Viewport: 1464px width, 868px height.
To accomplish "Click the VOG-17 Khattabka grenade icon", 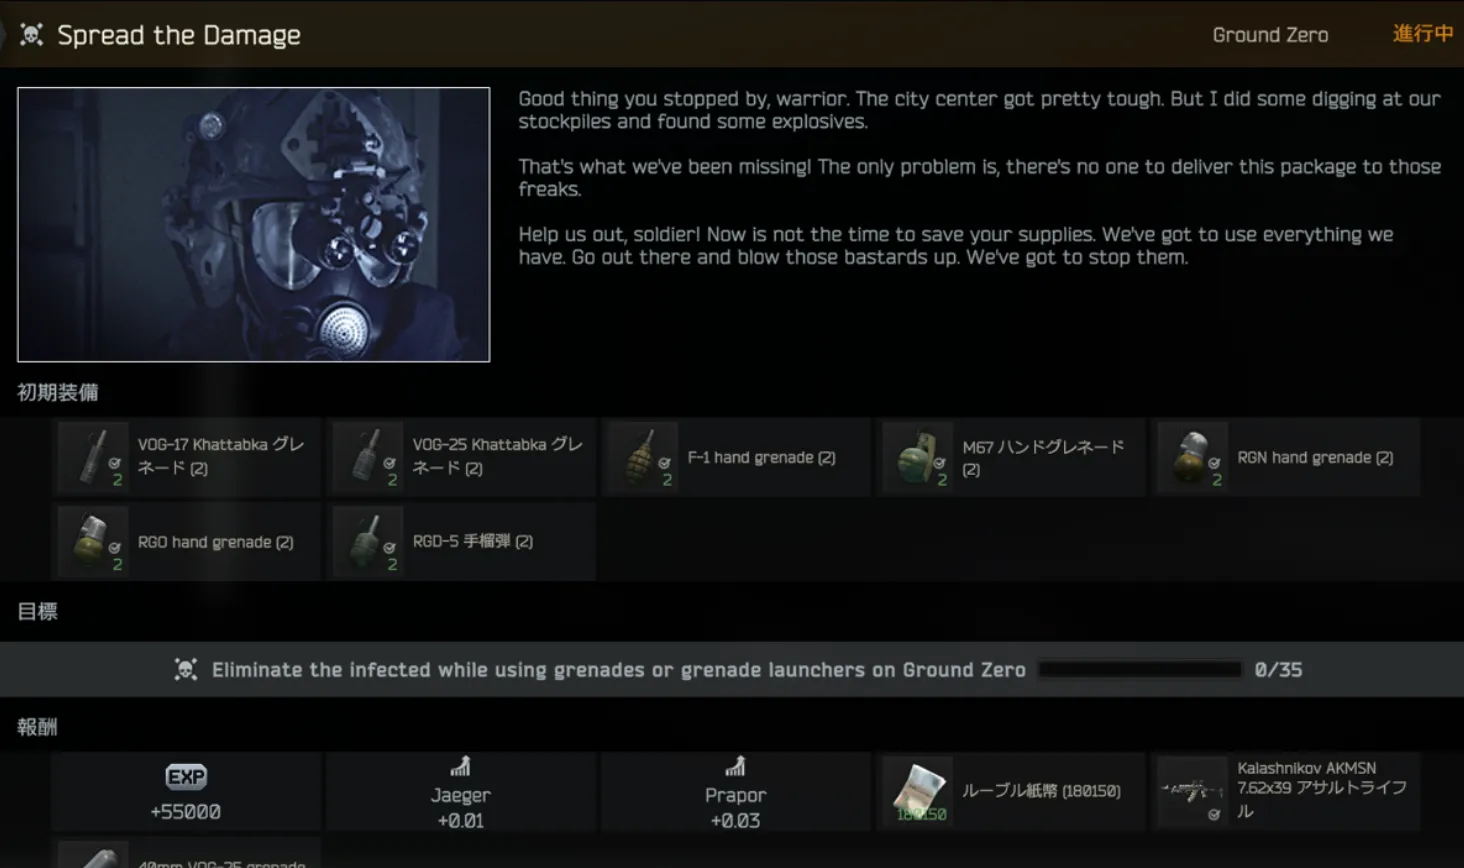I will click(94, 457).
